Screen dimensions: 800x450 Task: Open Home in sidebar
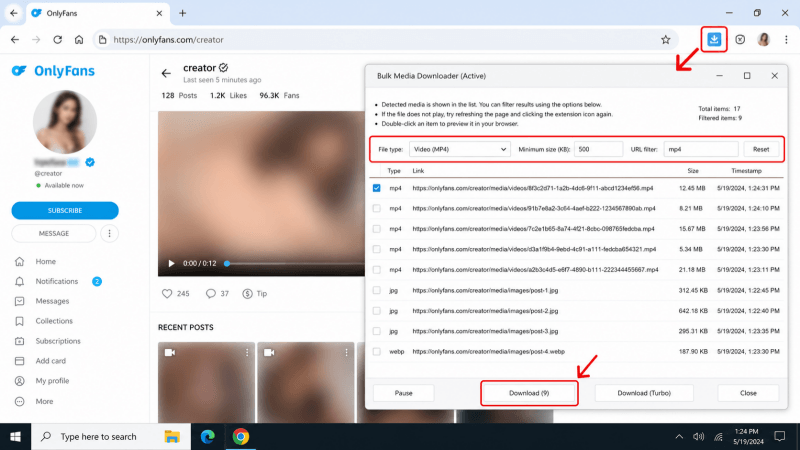coord(45,261)
